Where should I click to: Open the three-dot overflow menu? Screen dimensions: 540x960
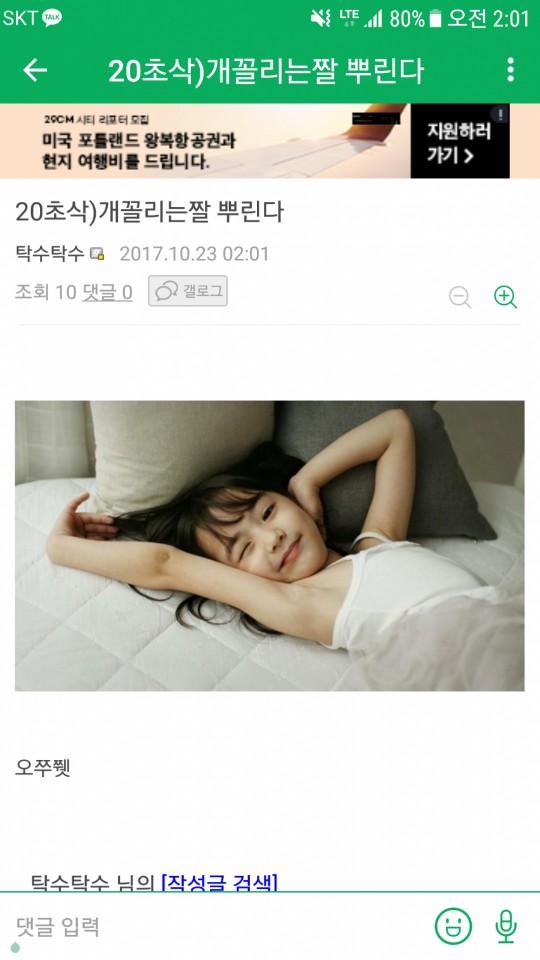click(x=510, y=70)
